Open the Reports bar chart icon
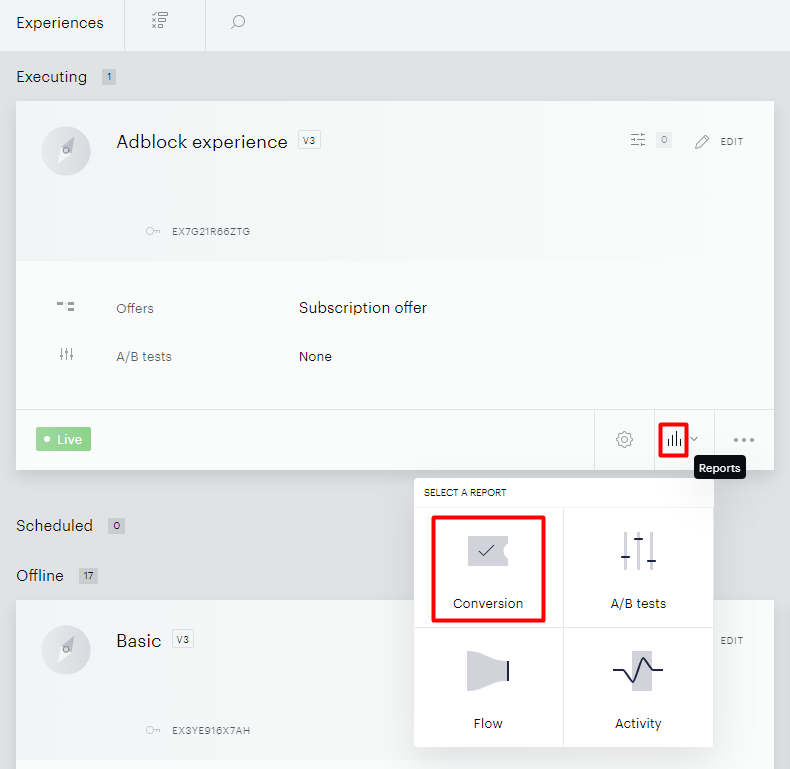Image resolution: width=790 pixels, height=769 pixels. (x=674, y=440)
